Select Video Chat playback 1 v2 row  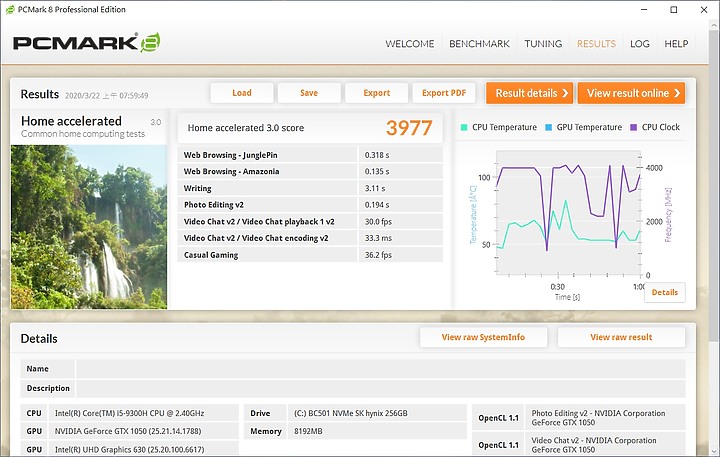[x=310, y=221]
